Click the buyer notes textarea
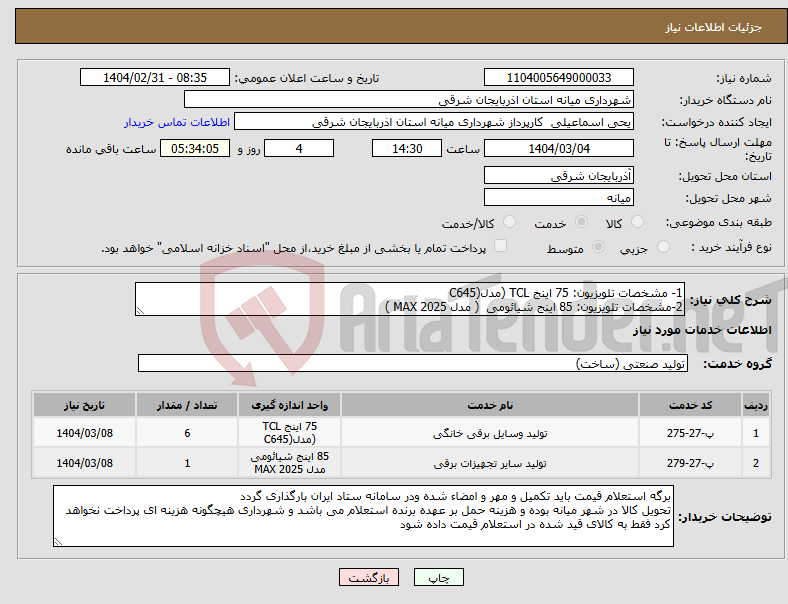The height and width of the screenshot is (604, 788). coord(363,516)
